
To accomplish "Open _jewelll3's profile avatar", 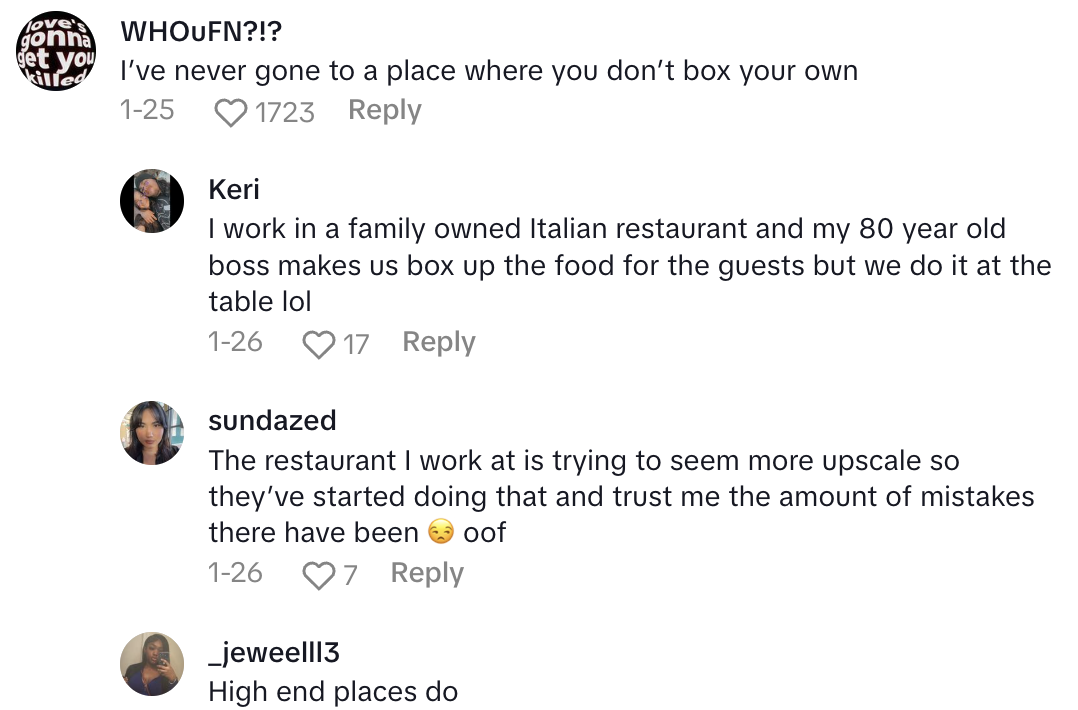I will tap(152, 663).
